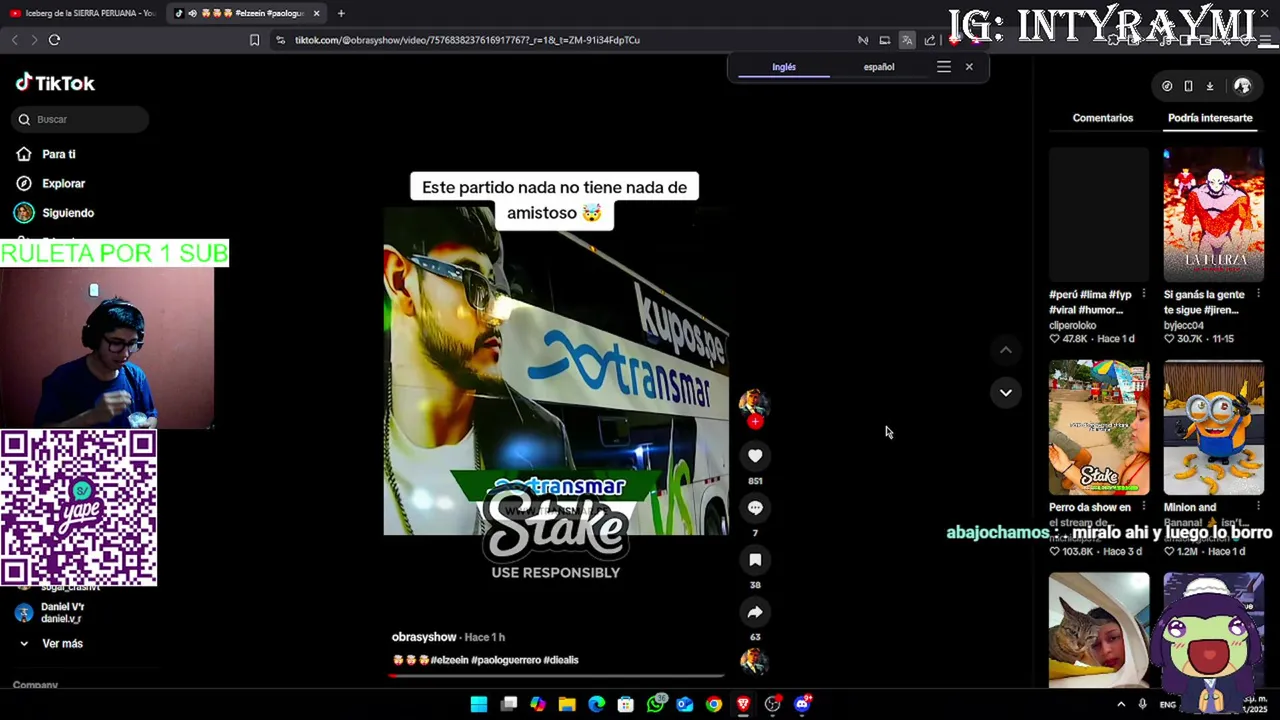Screen dimensions: 1280x720
Task: Click the phone app icon in top pill
Action: tap(1188, 87)
